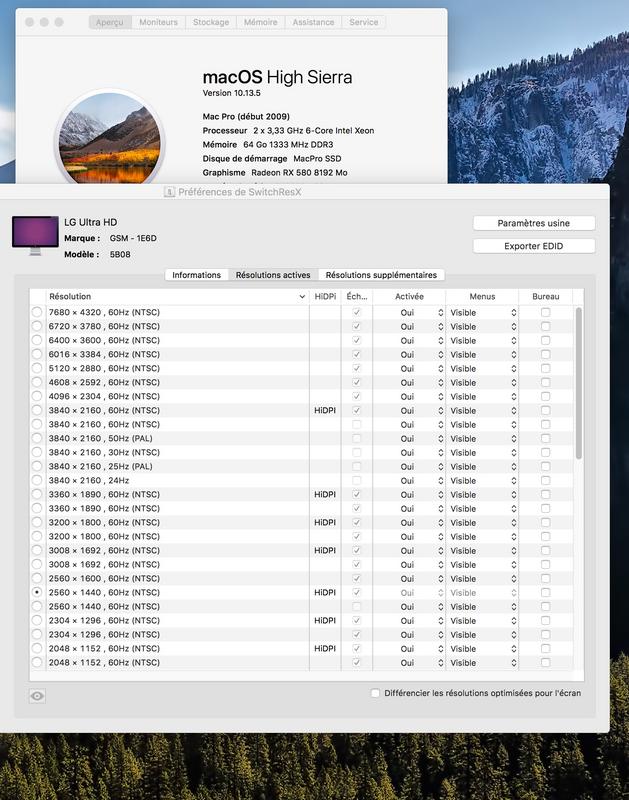The image size is (629, 800).
Task: Click the Exporter EDID button
Action: [534, 246]
